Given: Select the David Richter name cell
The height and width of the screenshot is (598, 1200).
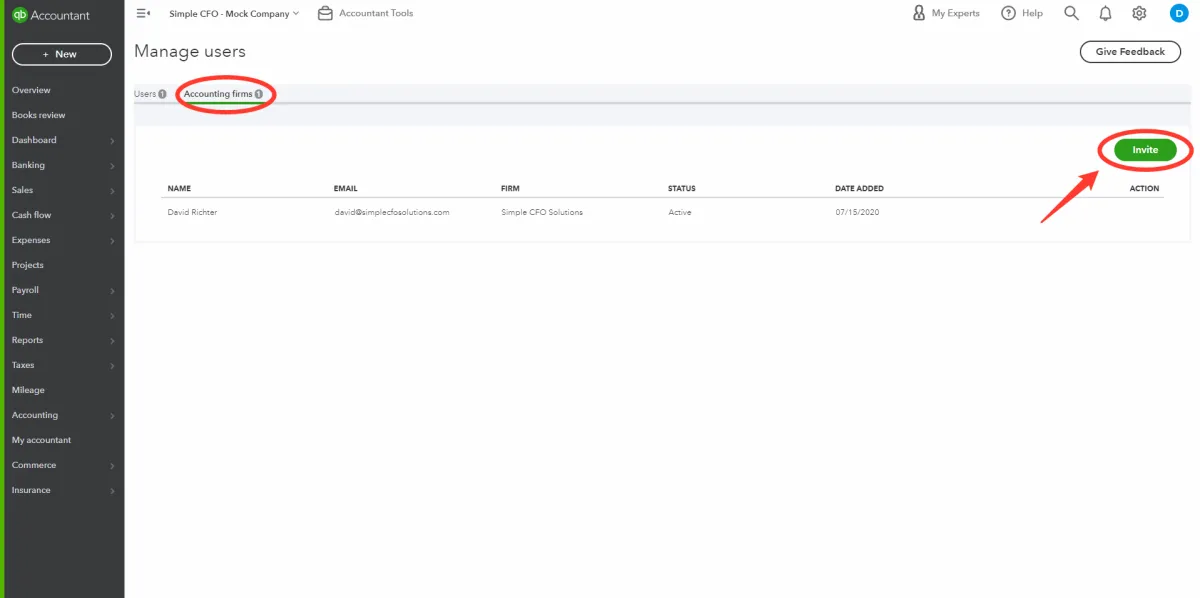Looking at the screenshot, I should coord(192,212).
